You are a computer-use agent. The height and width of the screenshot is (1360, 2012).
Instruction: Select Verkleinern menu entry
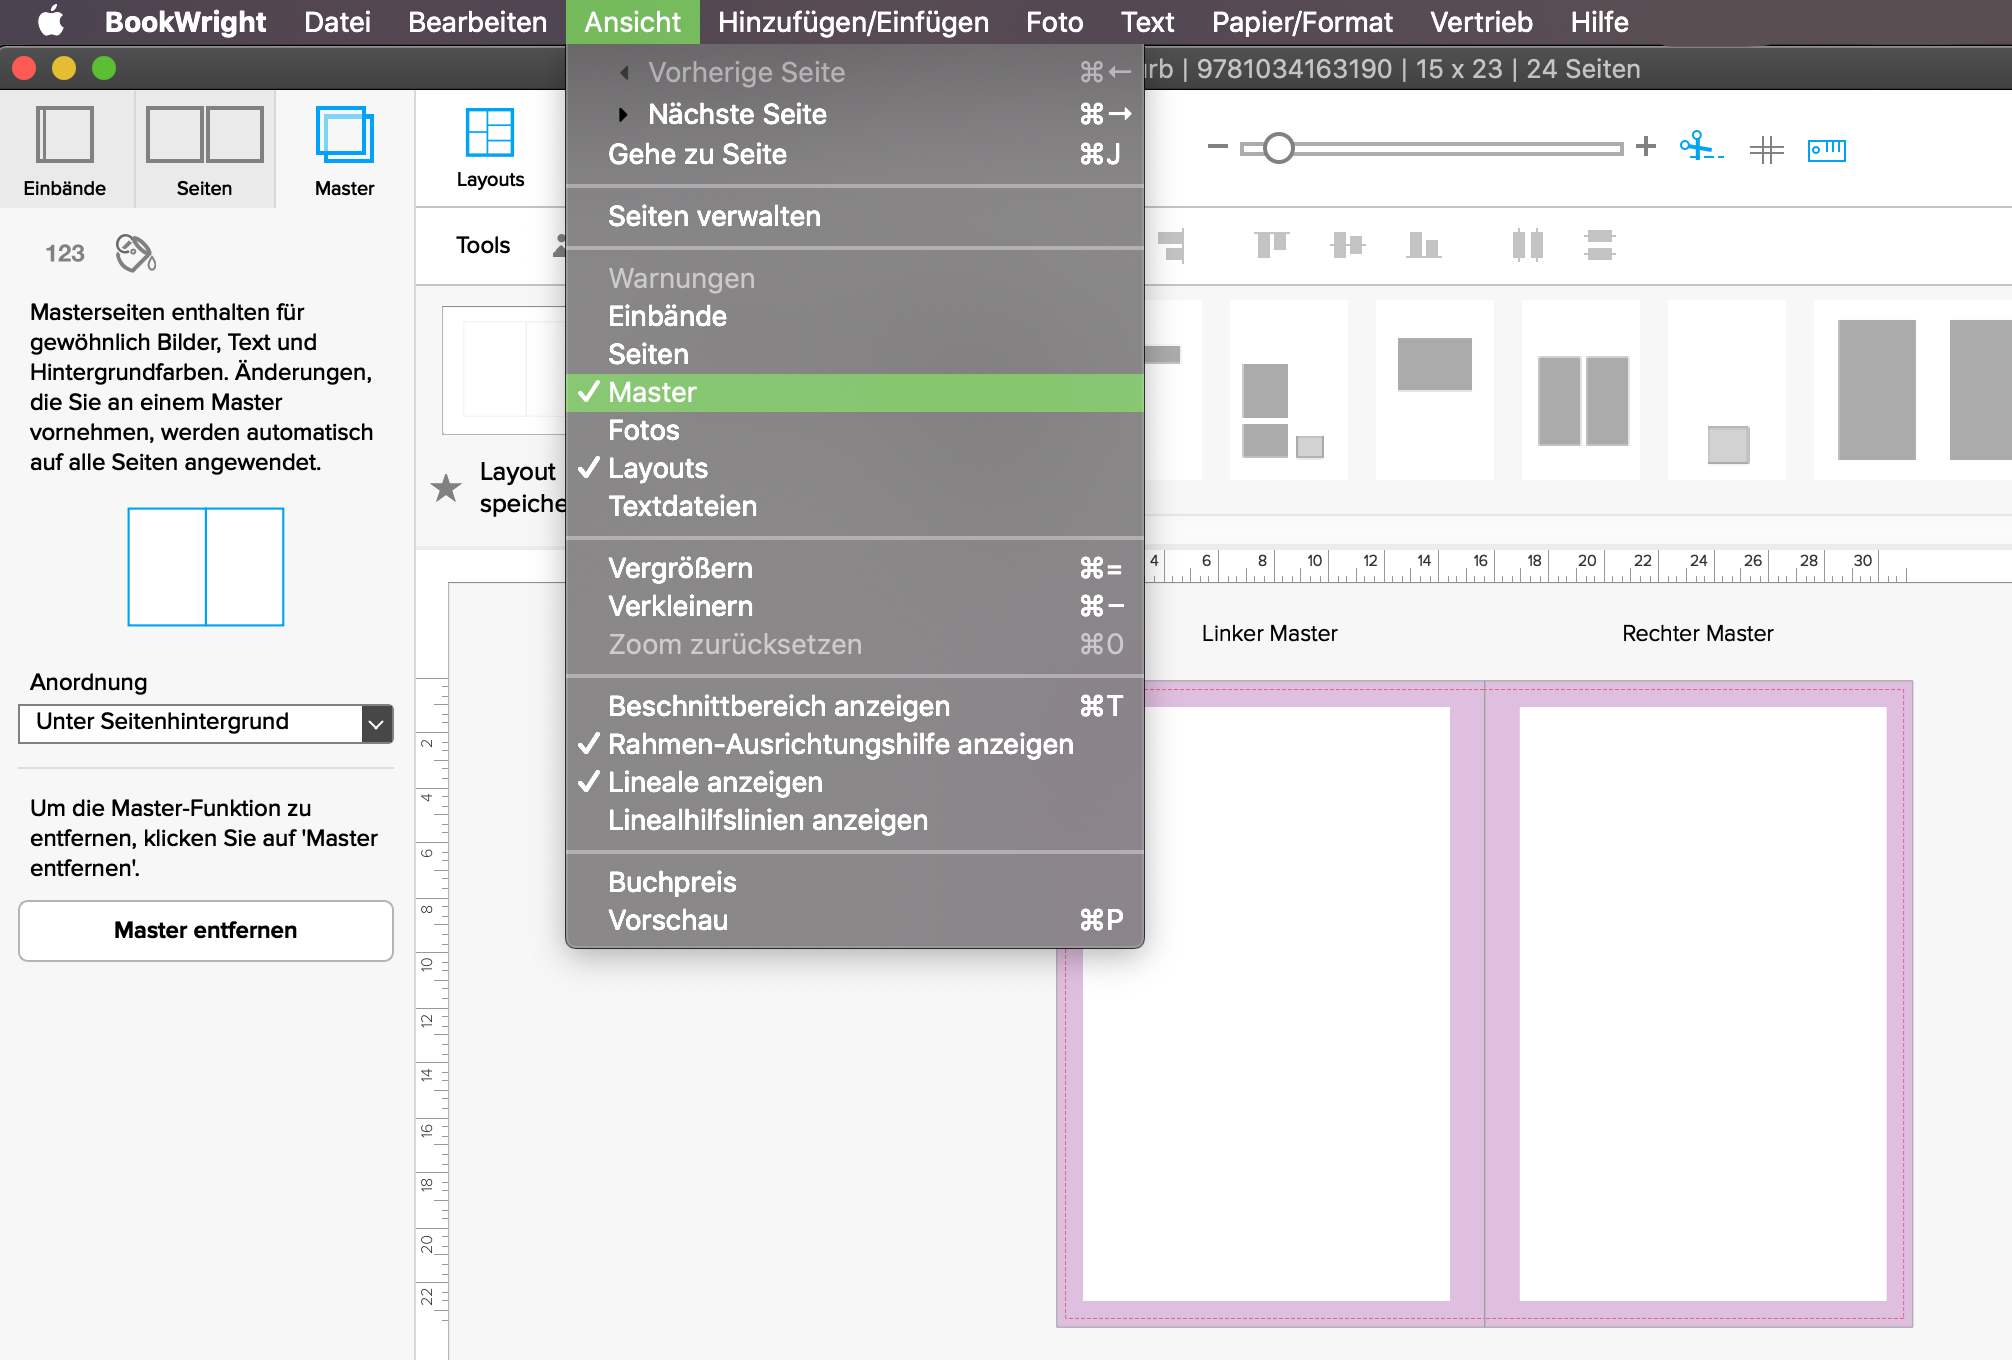[x=855, y=606]
